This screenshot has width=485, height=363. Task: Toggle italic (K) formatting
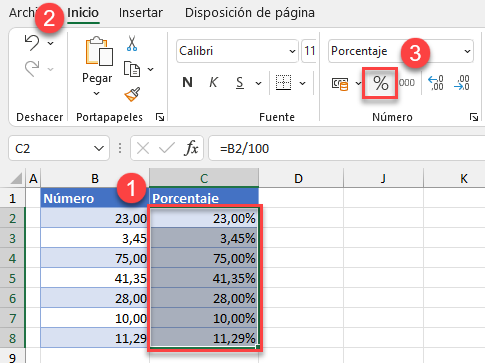tap(213, 82)
